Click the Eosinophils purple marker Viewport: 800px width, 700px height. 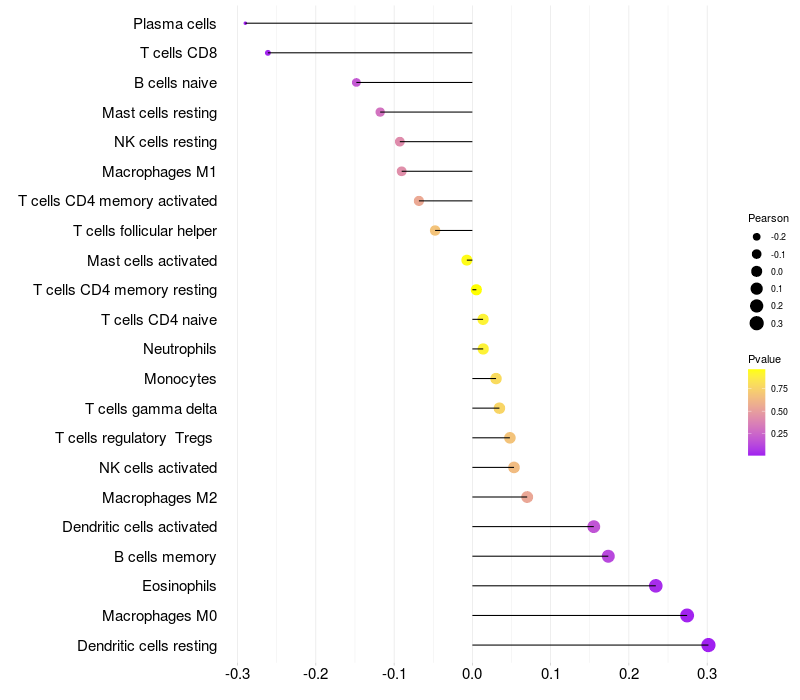click(656, 586)
